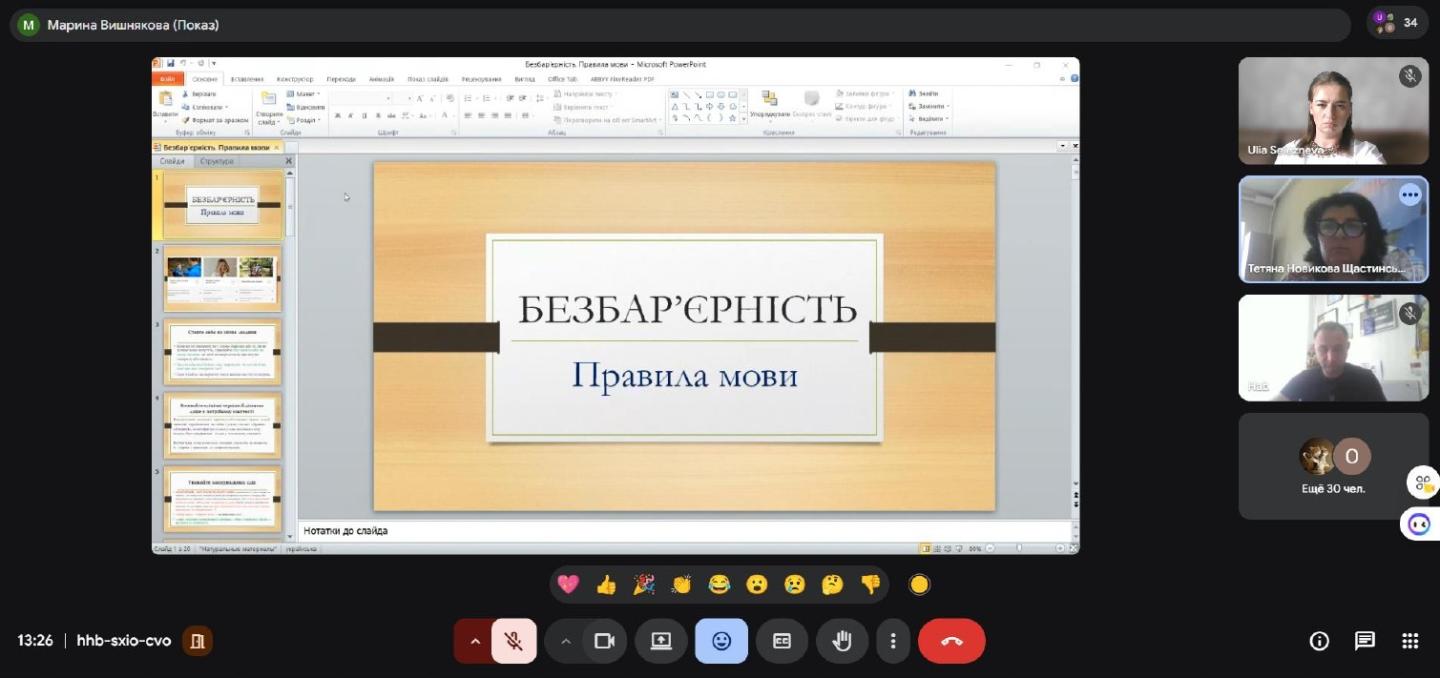
Task: Open audio settings chevron beside microphone
Action: click(x=475, y=641)
